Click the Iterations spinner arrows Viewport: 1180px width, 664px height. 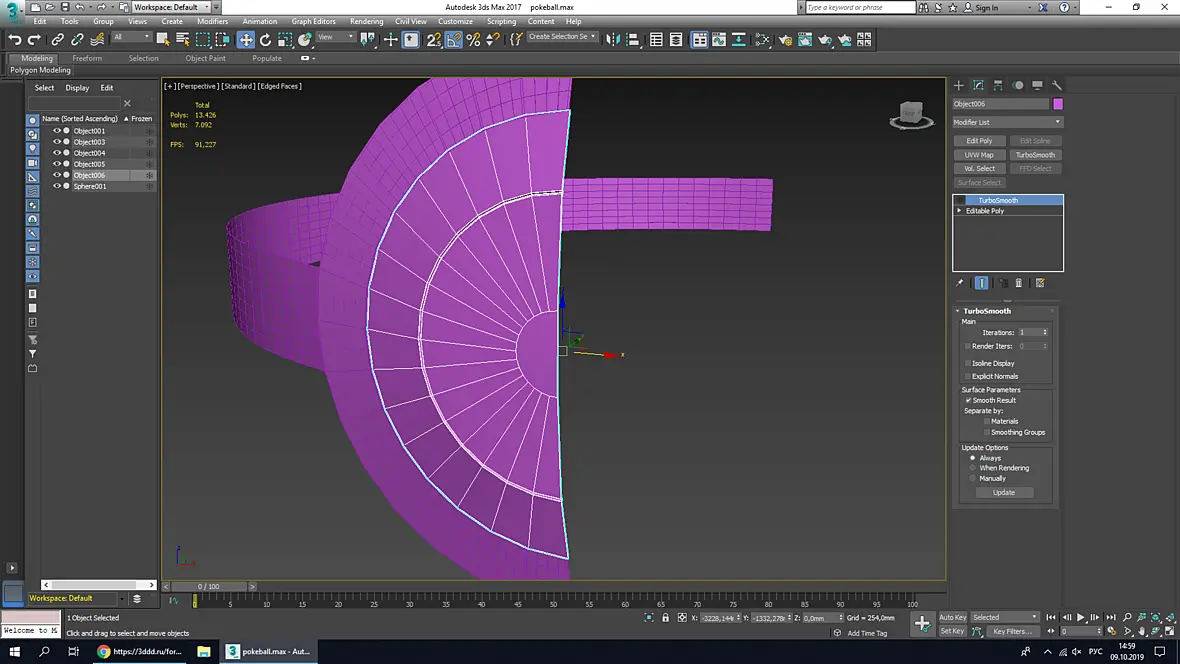point(1045,332)
